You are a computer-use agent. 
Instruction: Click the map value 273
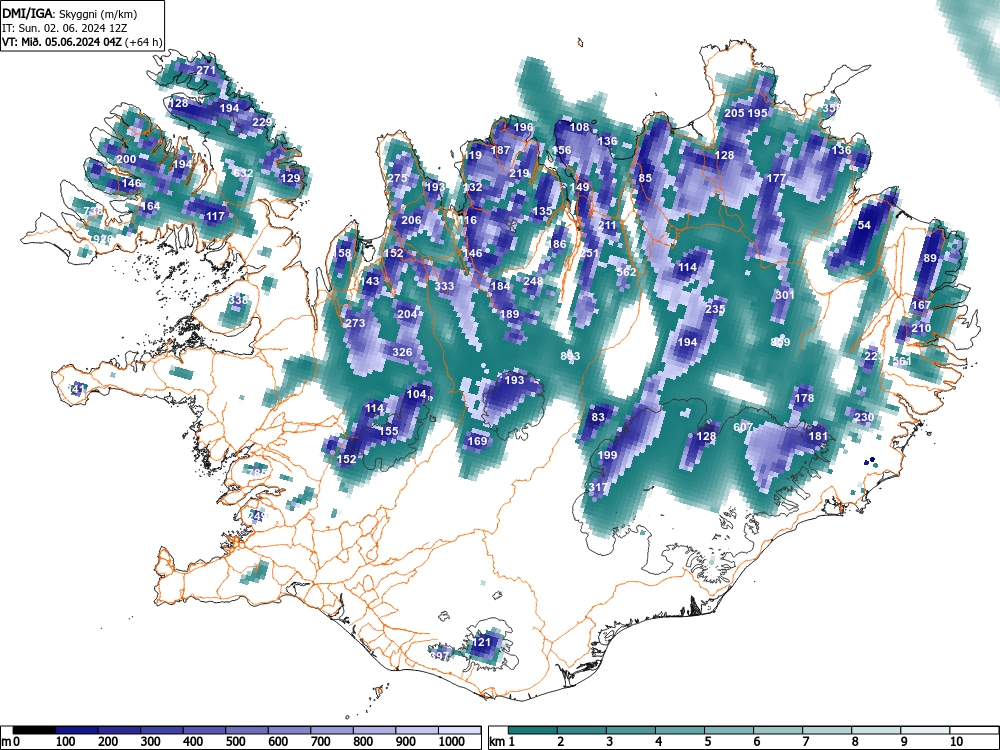coord(355,323)
